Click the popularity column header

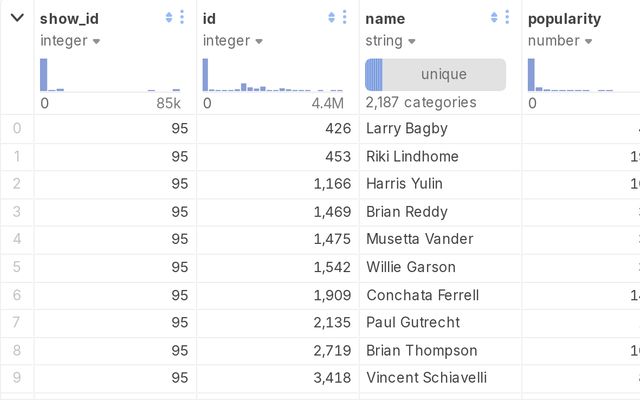[565, 18]
